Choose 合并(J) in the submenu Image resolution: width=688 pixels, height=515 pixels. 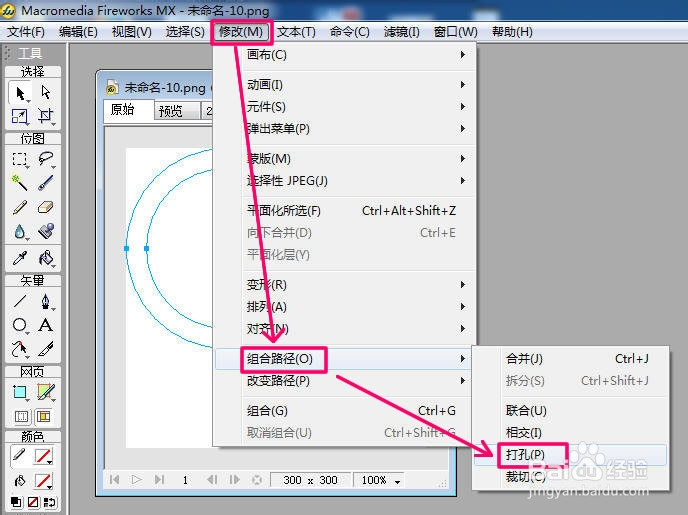pos(570,359)
